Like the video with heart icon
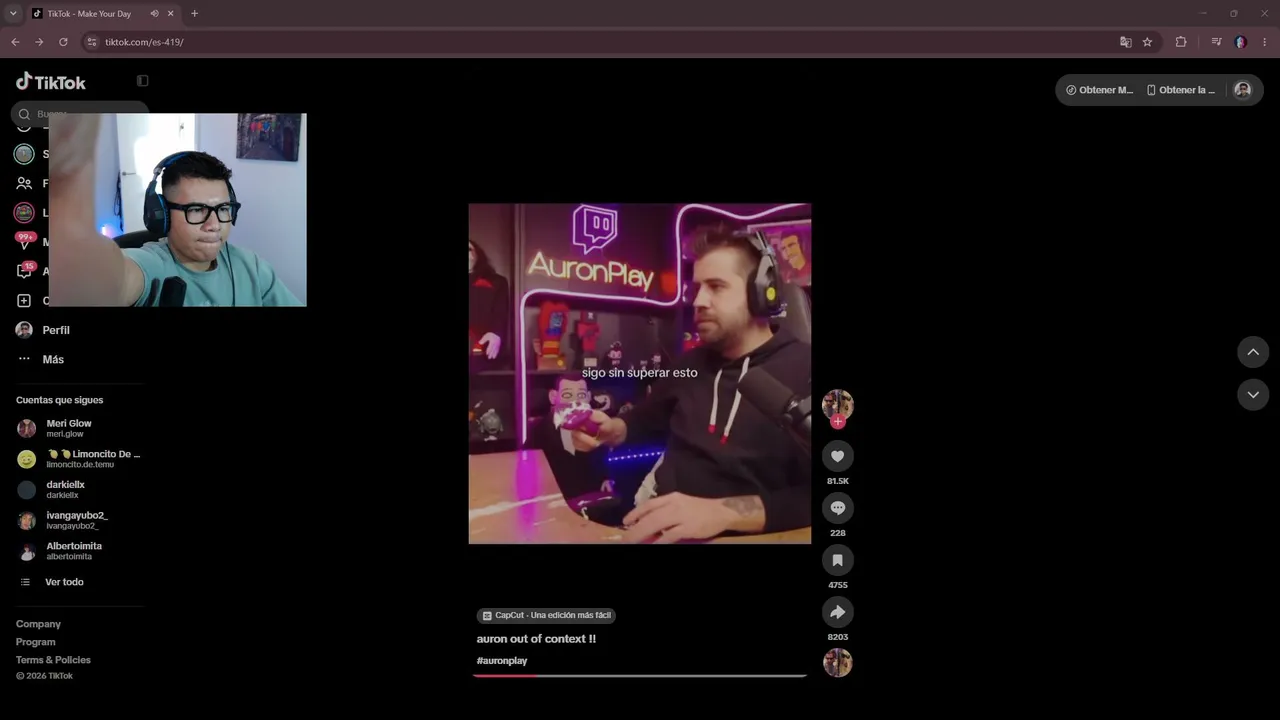This screenshot has width=1280, height=720. (838, 456)
